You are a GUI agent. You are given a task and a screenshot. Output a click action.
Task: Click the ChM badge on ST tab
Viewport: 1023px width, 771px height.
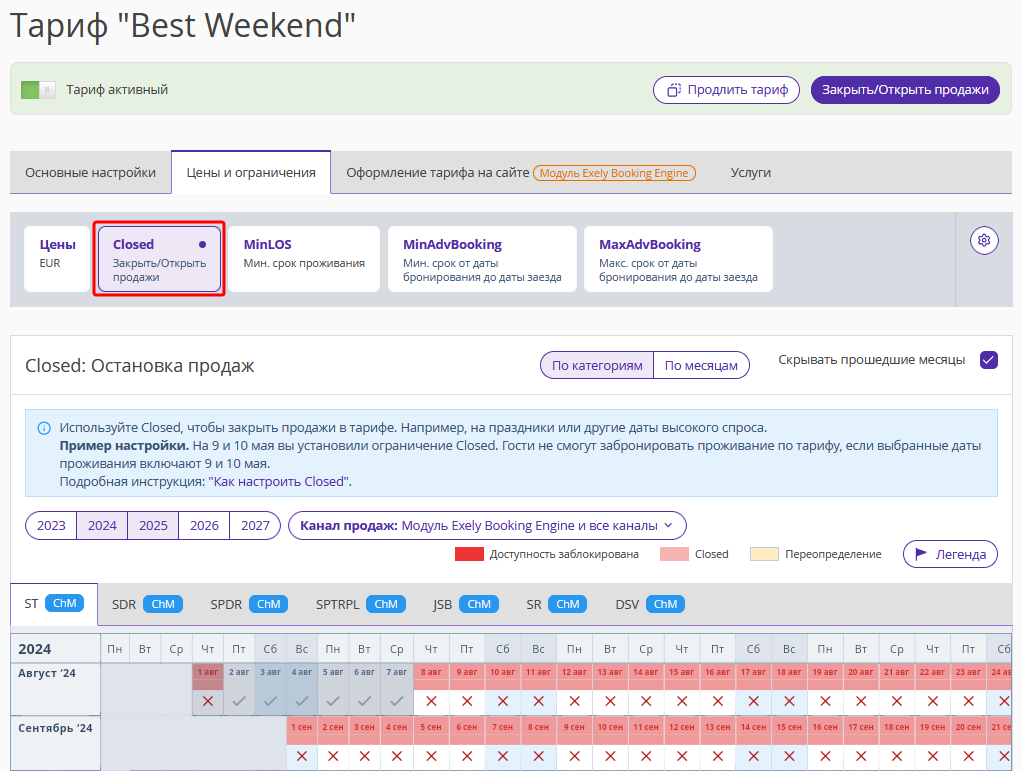tap(65, 603)
